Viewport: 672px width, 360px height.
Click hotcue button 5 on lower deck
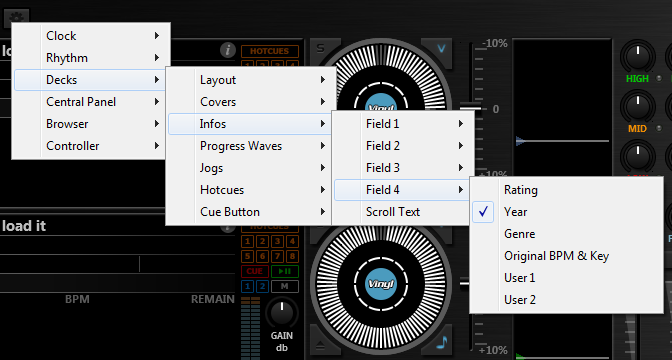point(247,256)
